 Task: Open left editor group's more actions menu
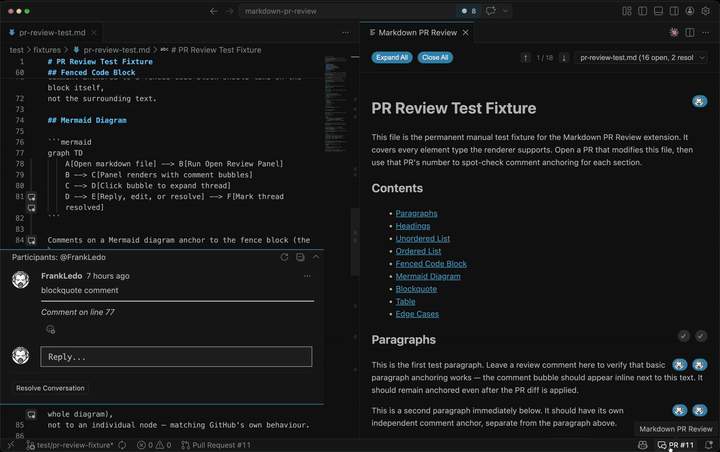(x=345, y=33)
